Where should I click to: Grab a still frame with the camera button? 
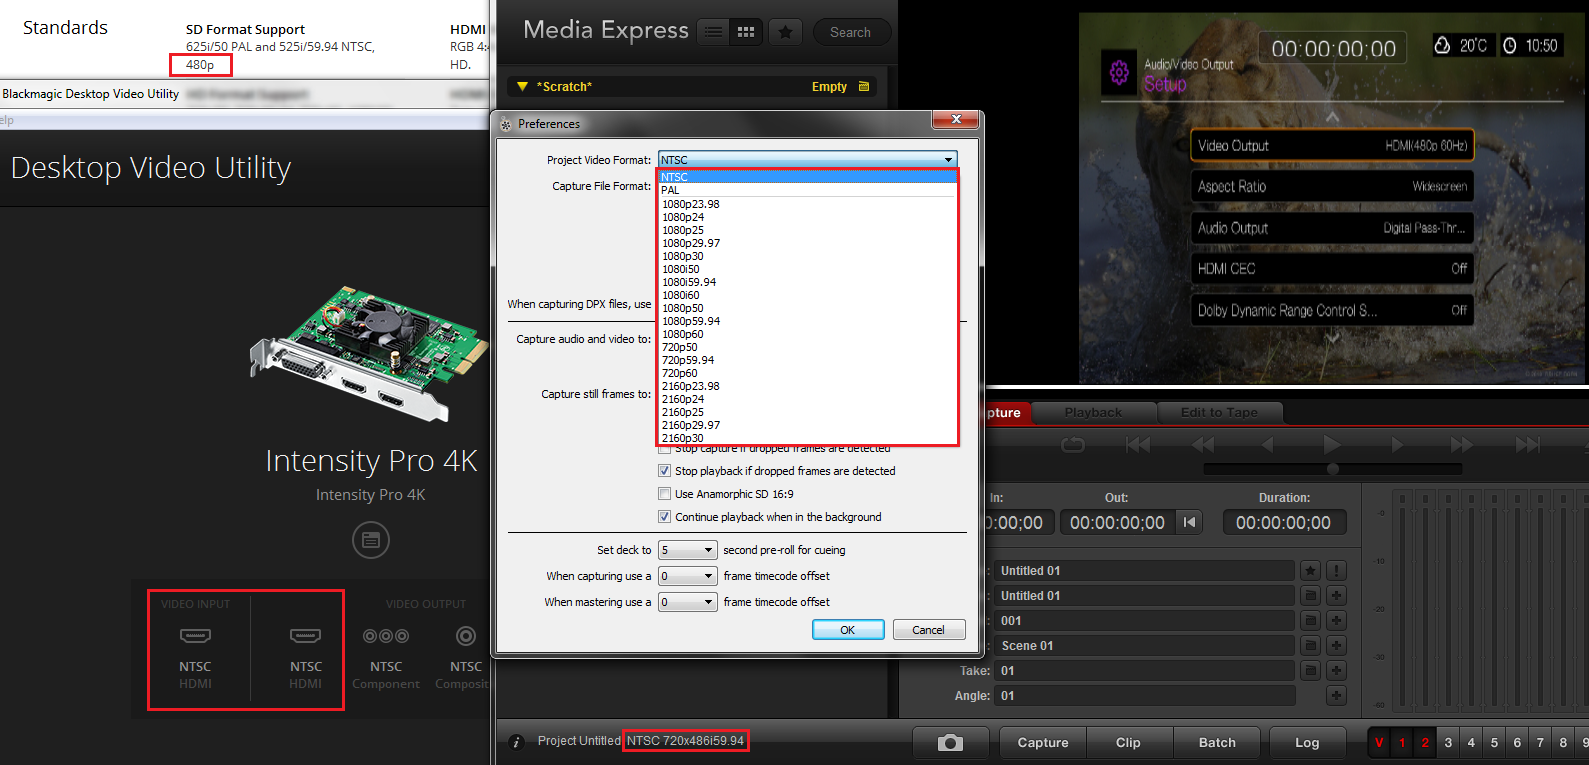(x=950, y=742)
